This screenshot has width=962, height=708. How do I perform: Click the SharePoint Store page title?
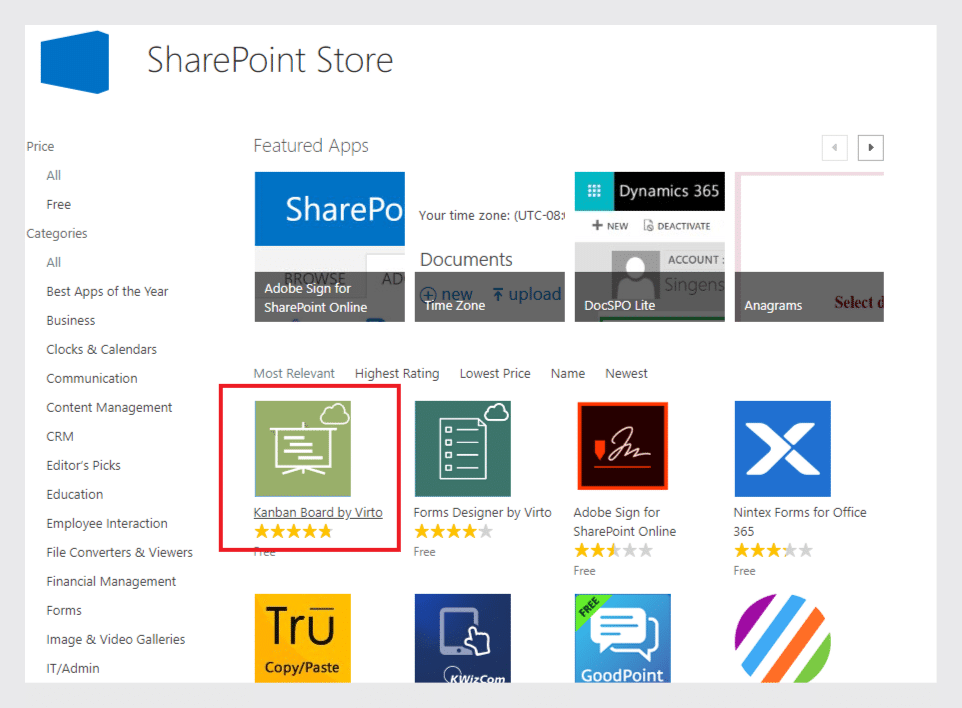tap(270, 60)
